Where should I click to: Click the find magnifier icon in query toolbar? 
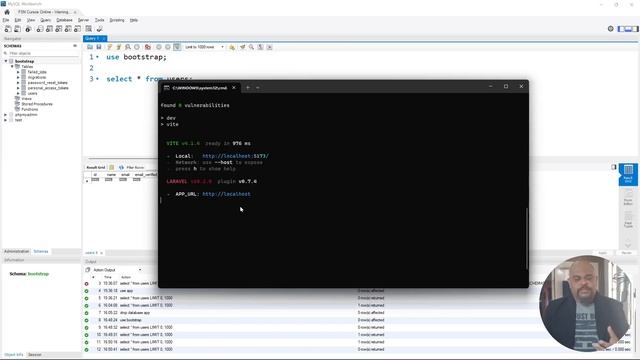(251, 47)
